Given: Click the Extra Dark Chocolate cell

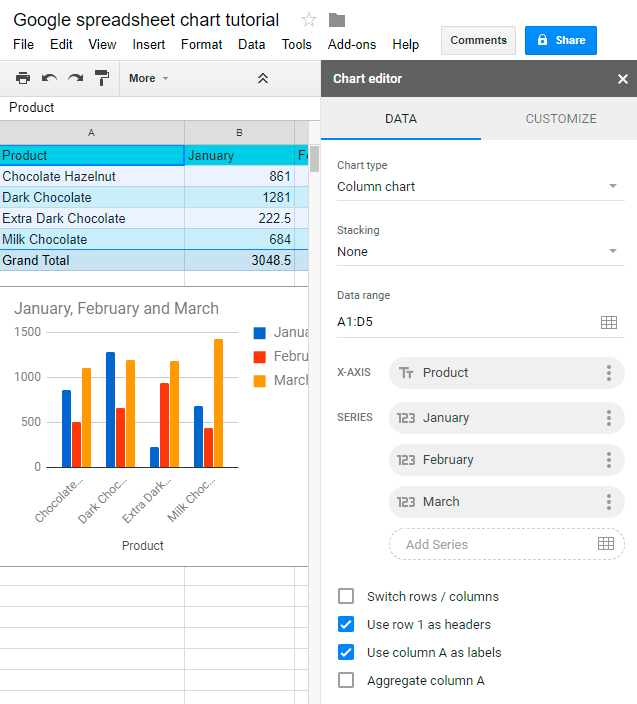Looking at the screenshot, I should (x=92, y=219).
